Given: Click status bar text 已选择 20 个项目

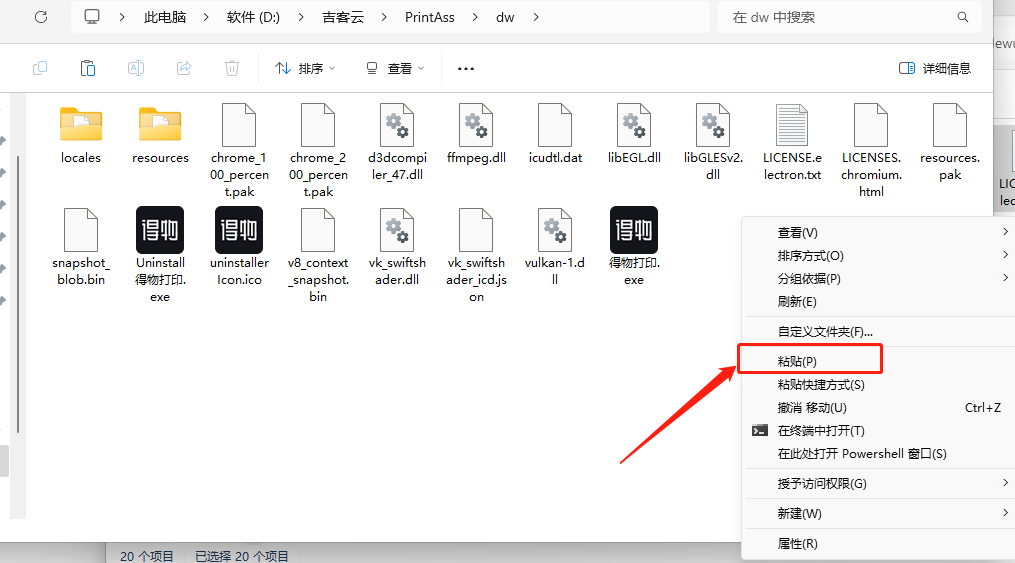Looking at the screenshot, I should click(242, 556).
